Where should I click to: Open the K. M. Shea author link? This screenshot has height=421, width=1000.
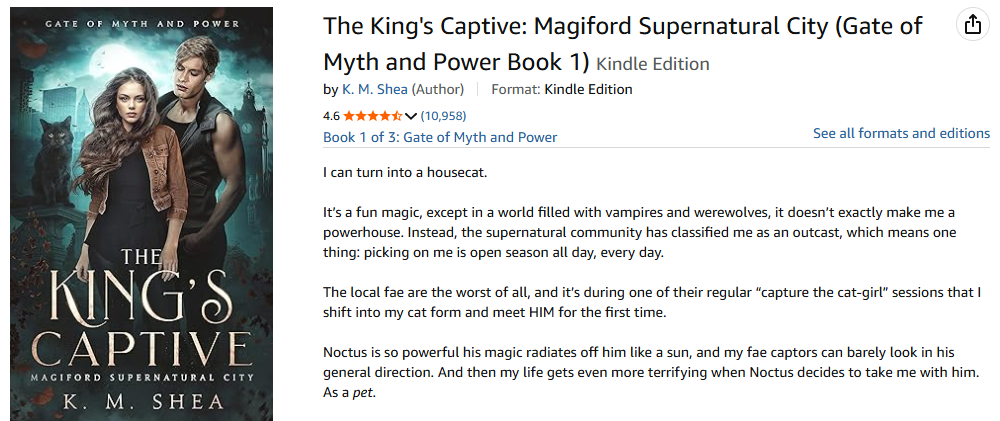(x=374, y=89)
